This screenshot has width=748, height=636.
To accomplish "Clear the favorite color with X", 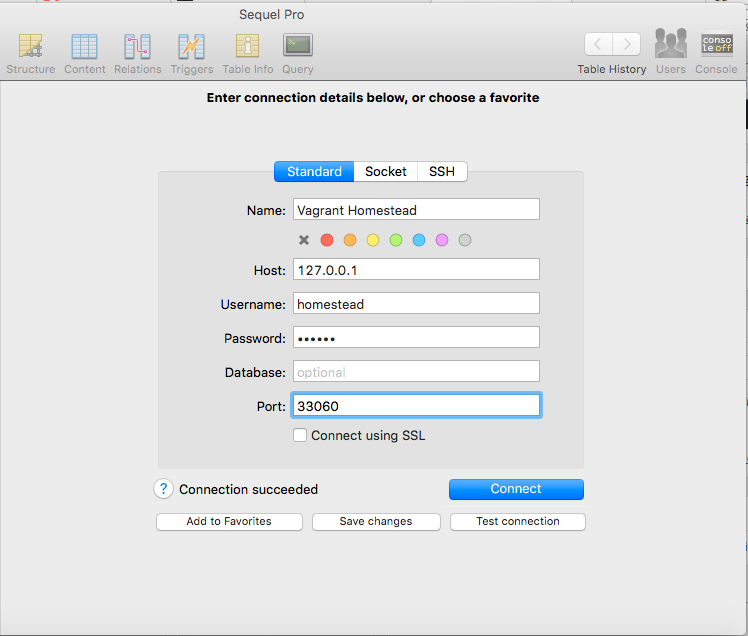I will click(x=304, y=240).
